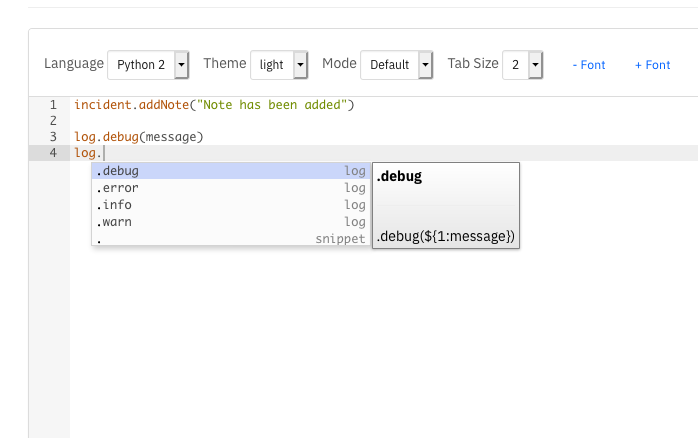Open the Mode dropdown showing Default
698x438 pixels.
(397, 65)
